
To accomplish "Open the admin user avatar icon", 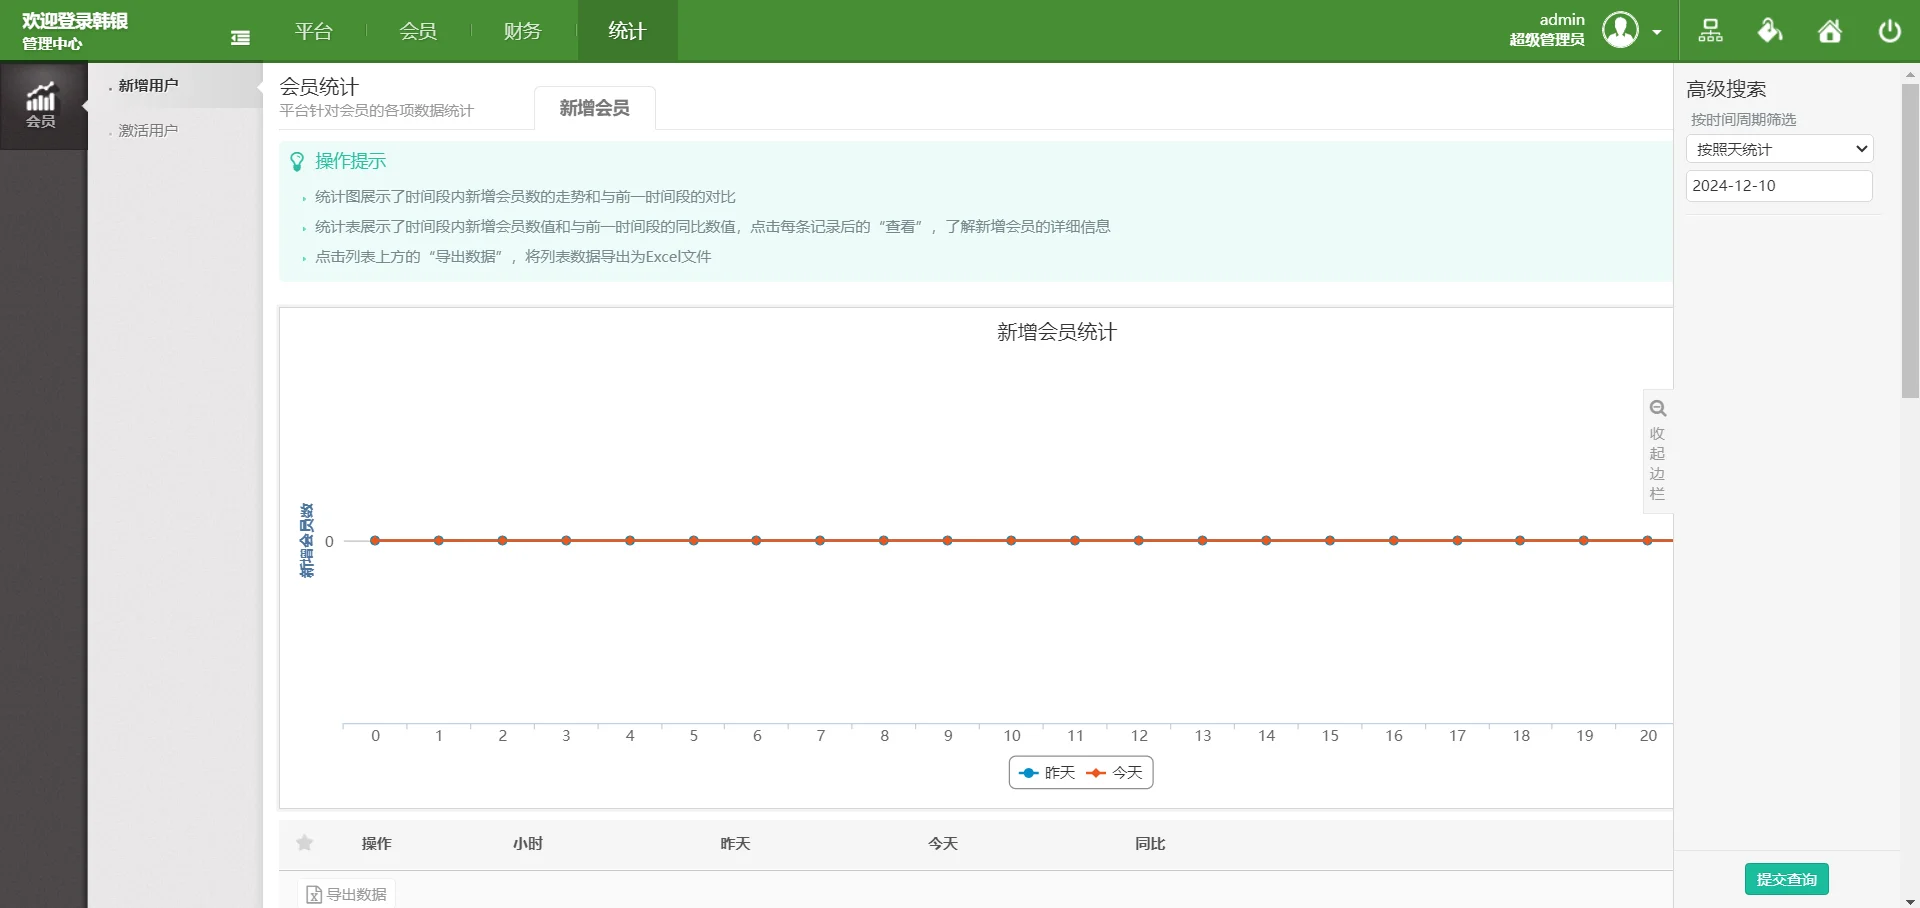I will coord(1621,30).
